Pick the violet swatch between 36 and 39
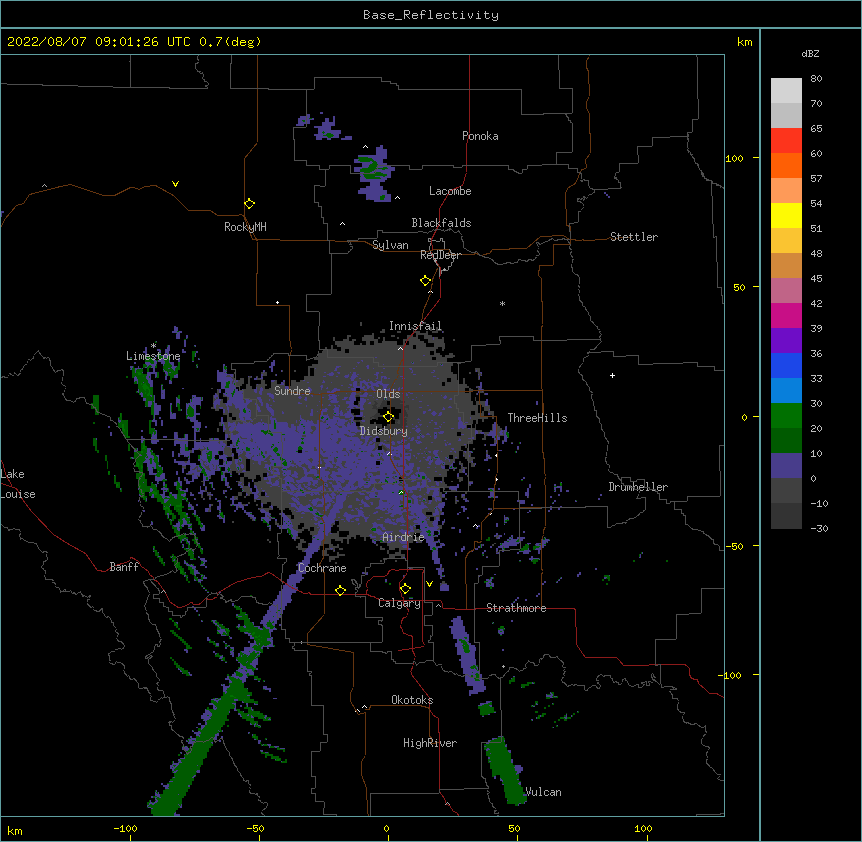Viewport: 862px width, 842px height. tap(786, 341)
